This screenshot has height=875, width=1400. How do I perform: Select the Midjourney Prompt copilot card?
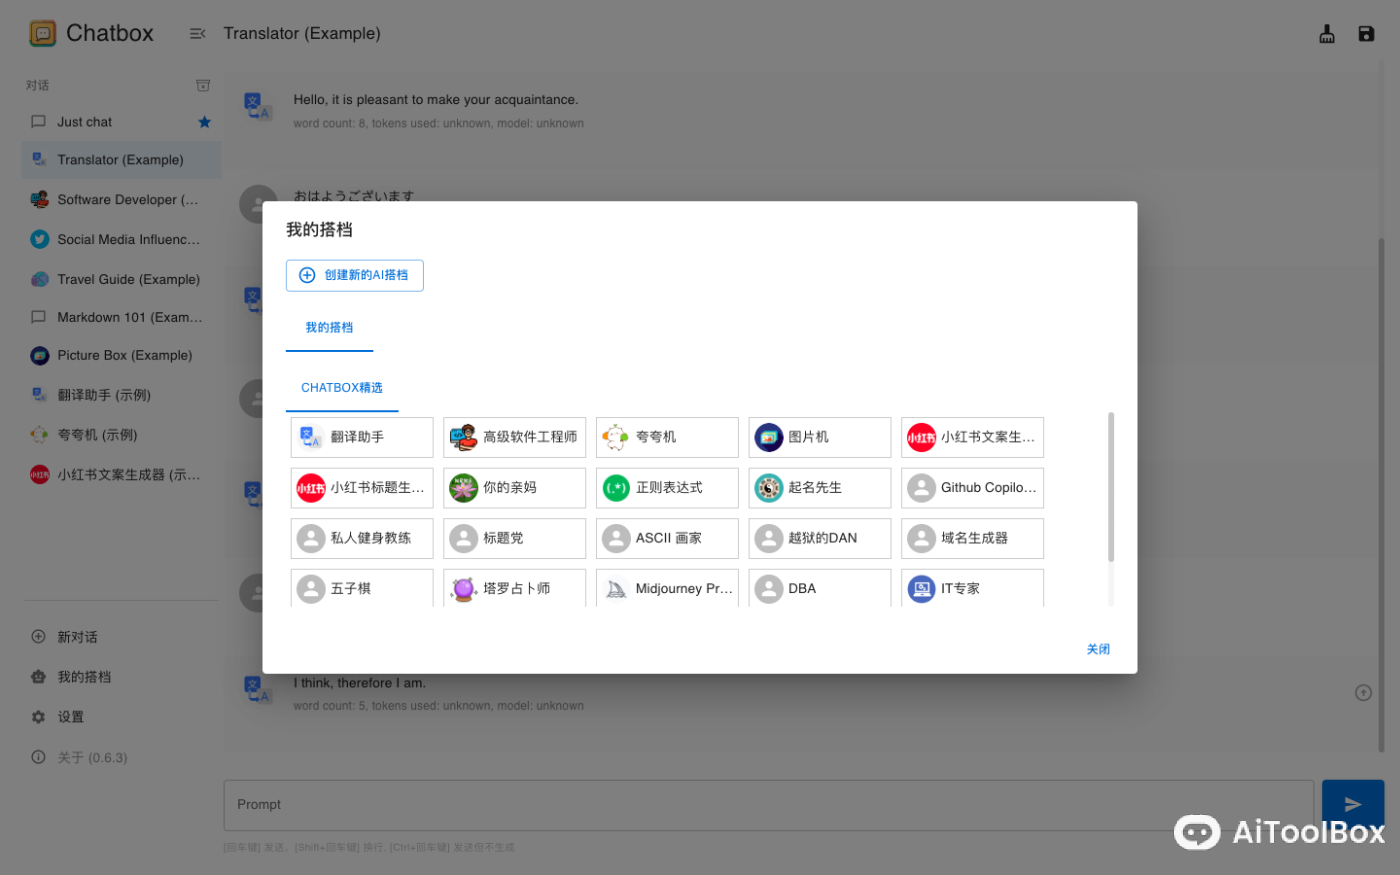(x=667, y=588)
